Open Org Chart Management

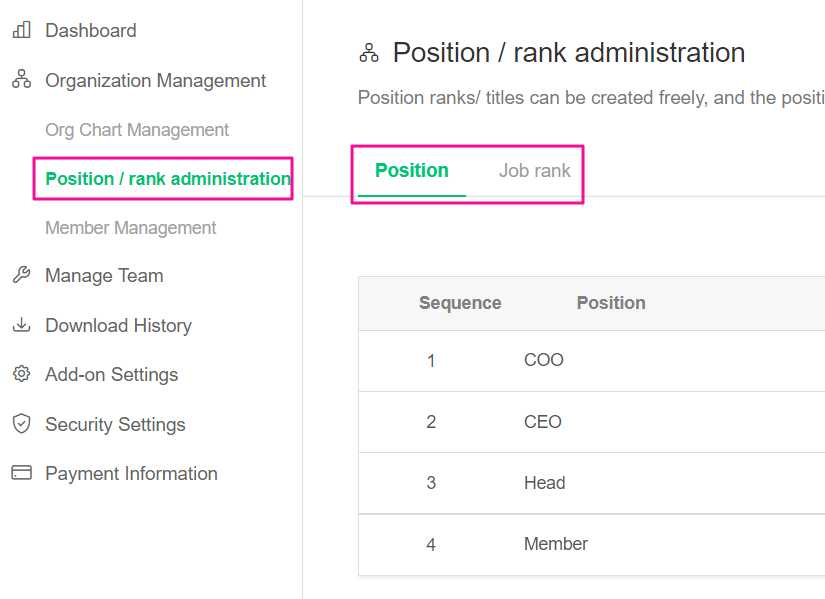[137, 130]
